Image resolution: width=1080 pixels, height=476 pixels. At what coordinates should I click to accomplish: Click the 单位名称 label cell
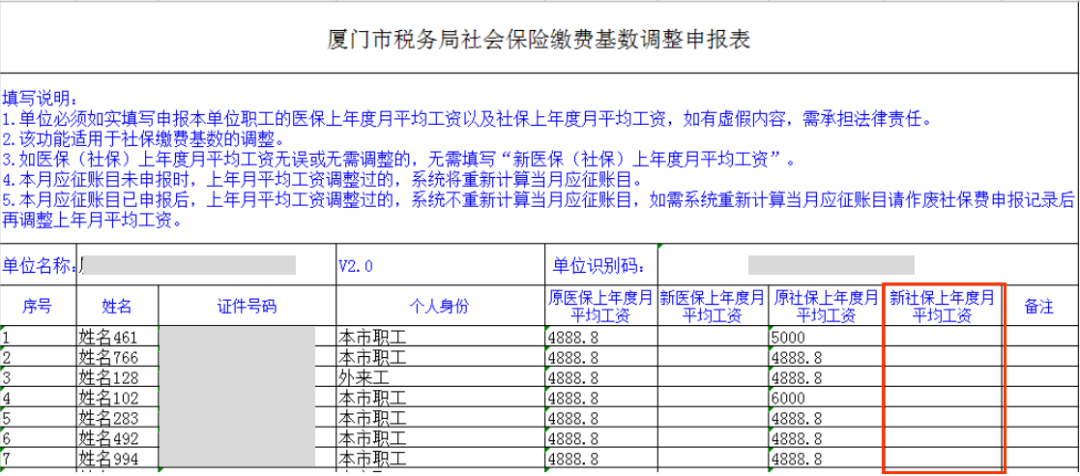click(x=39, y=266)
